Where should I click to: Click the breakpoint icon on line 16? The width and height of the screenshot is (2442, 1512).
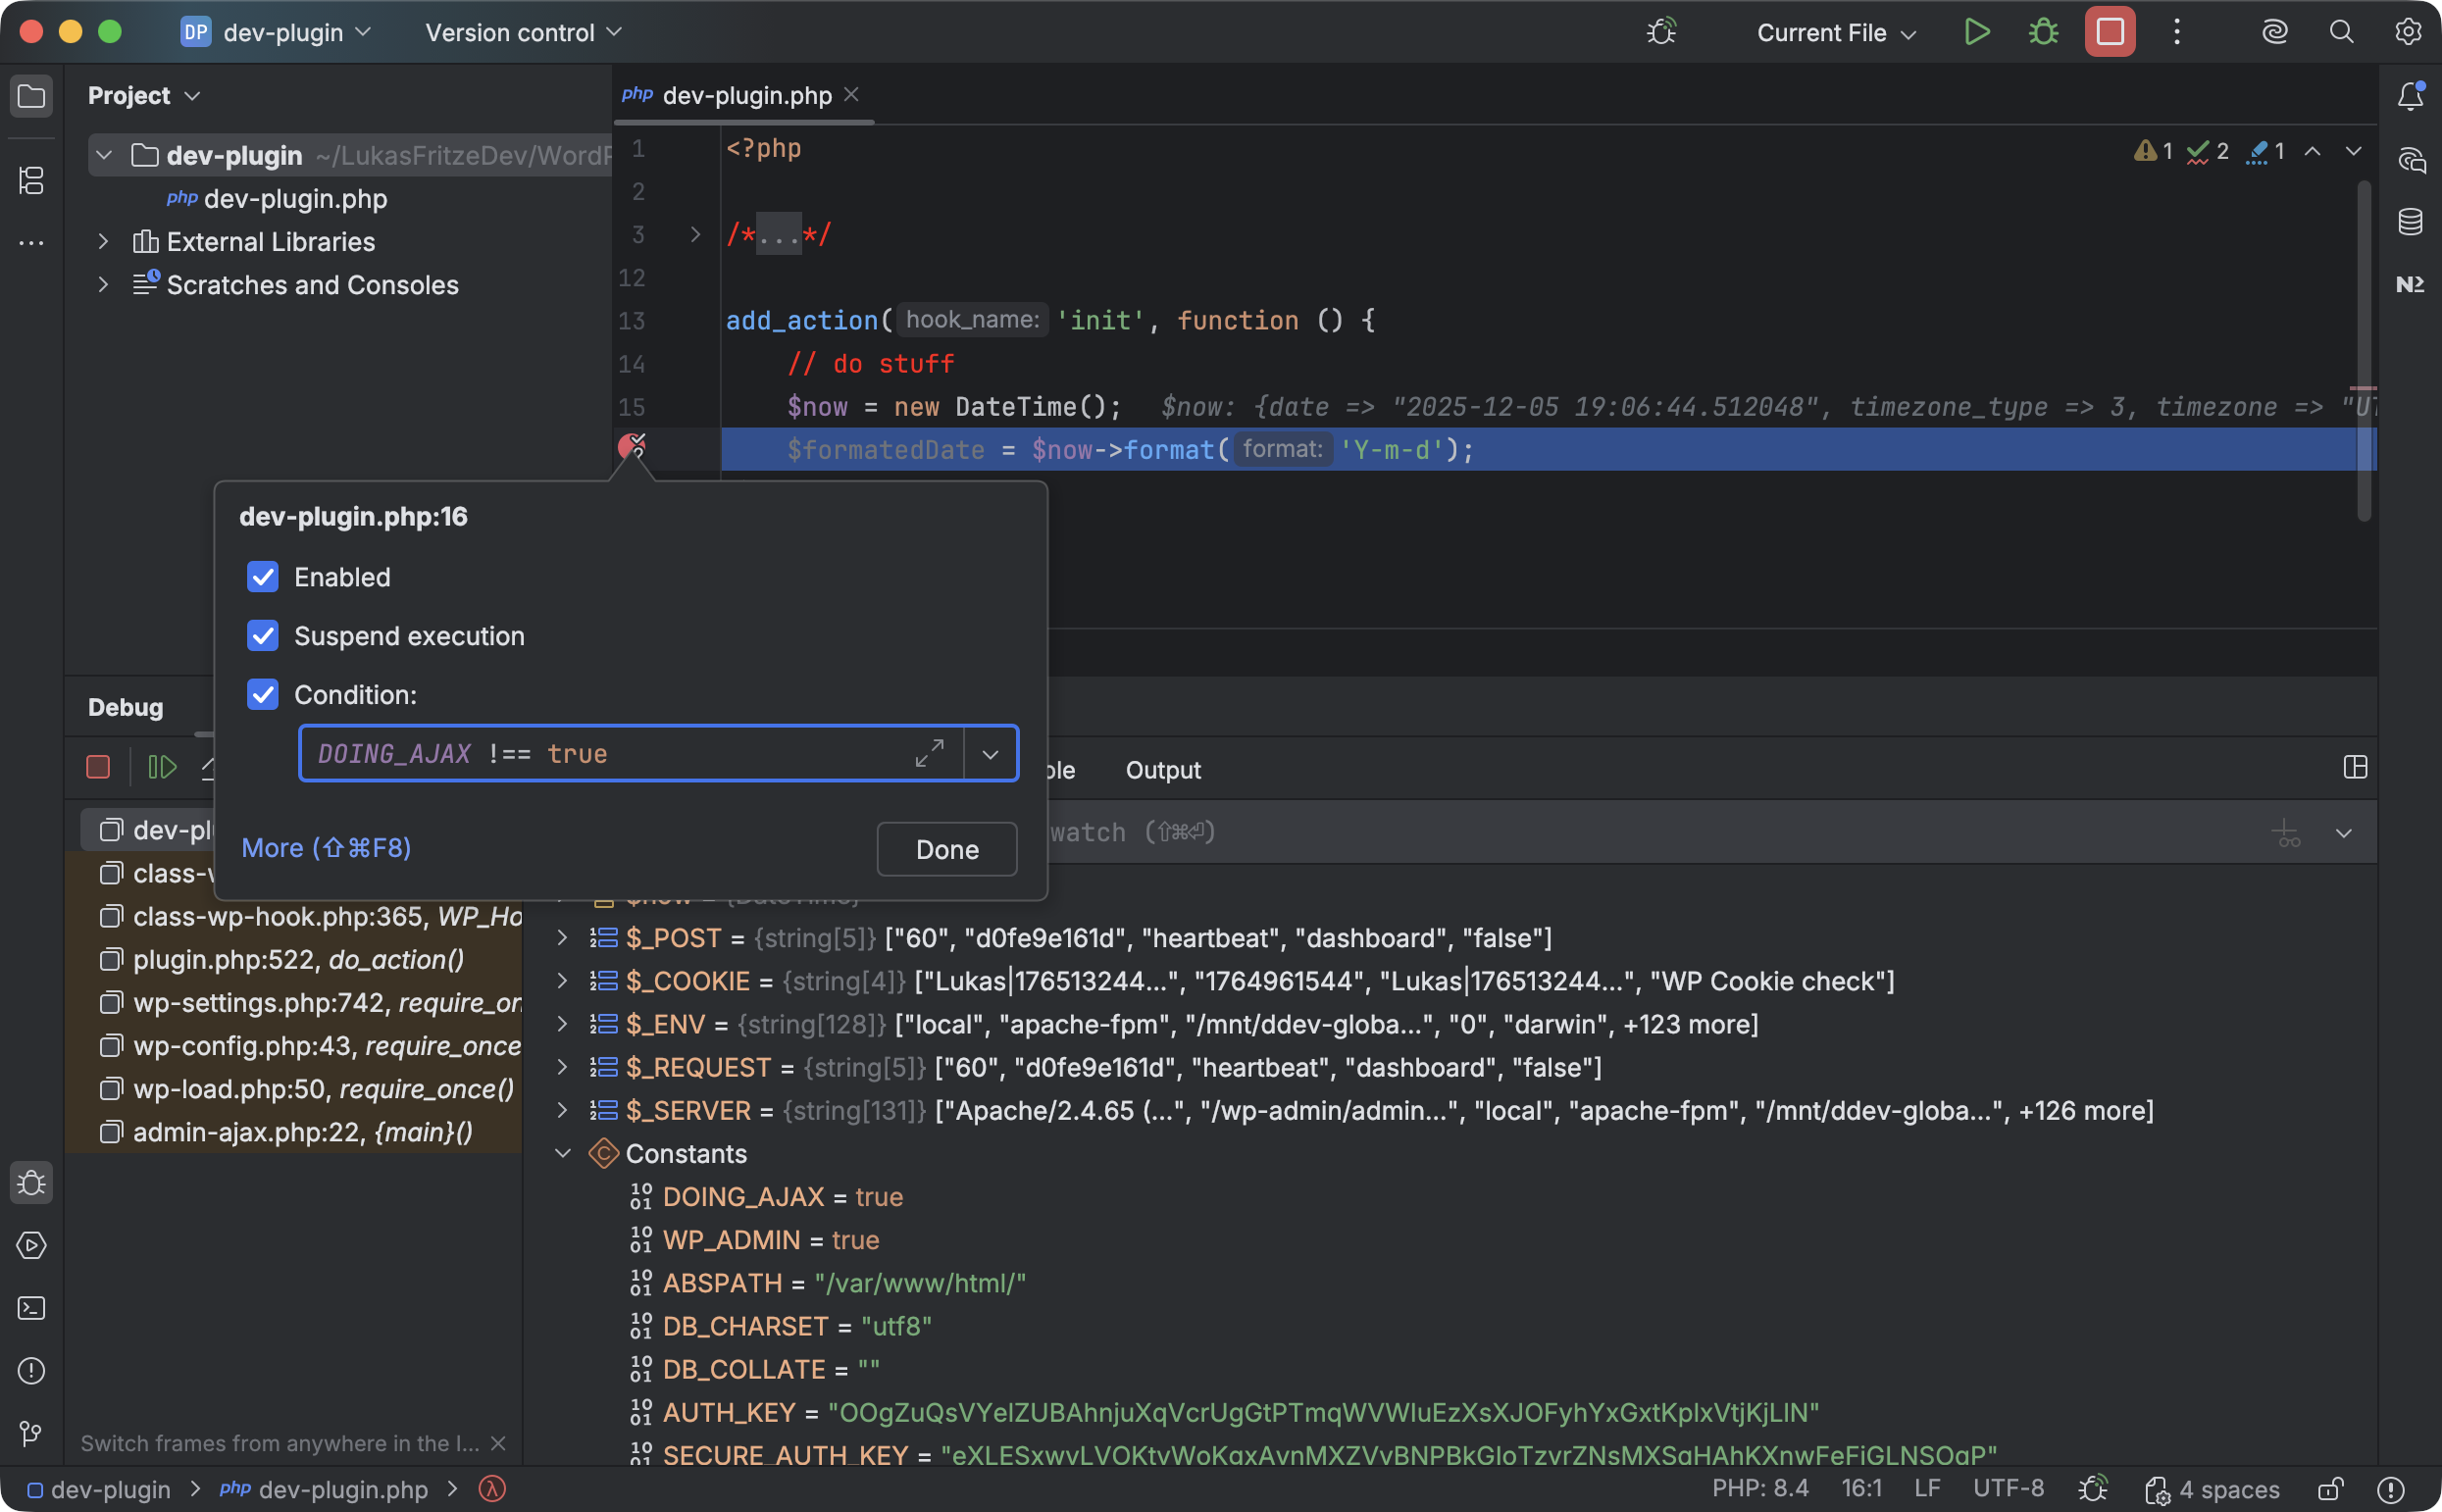(x=634, y=445)
